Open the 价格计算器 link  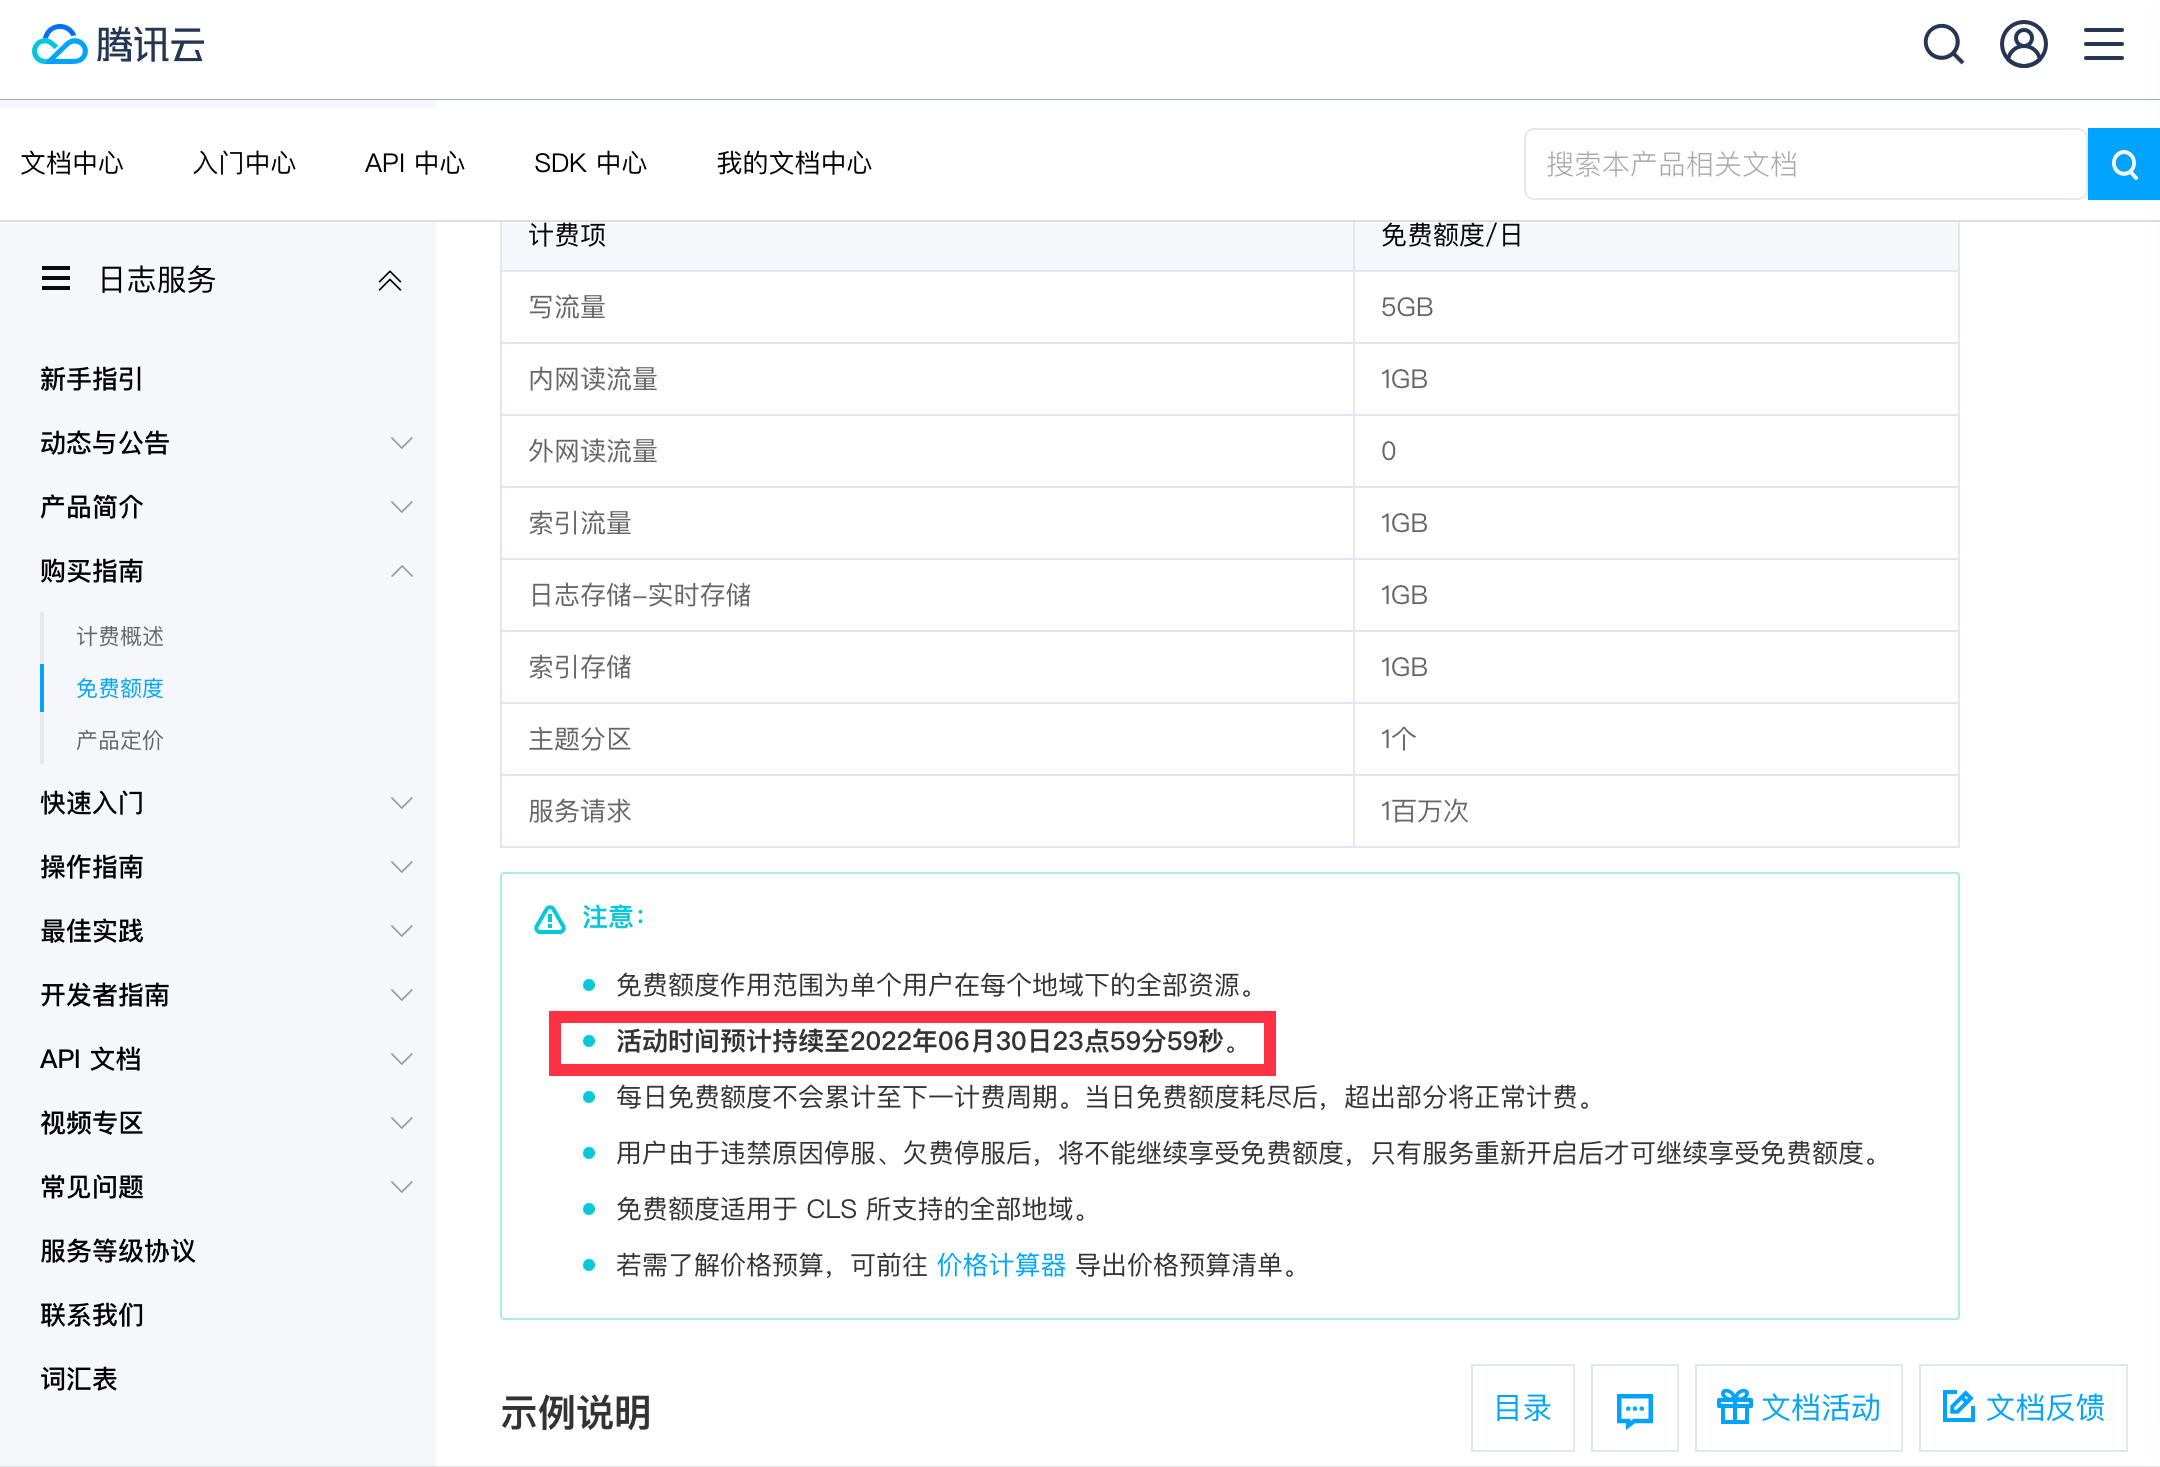click(x=1000, y=1264)
